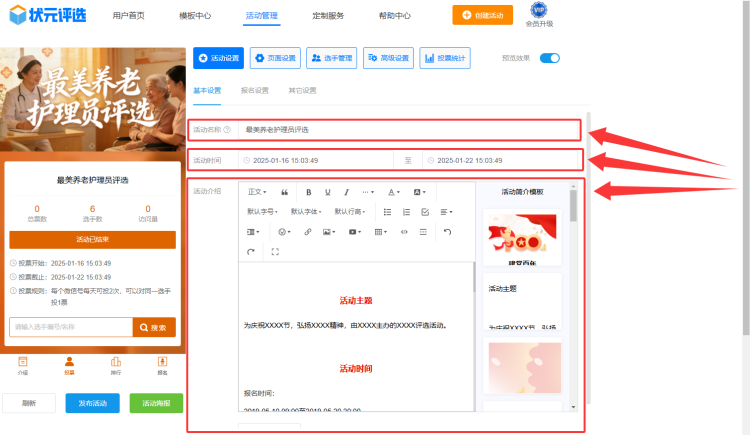Select the pink intro template thumbnail

[x=522, y=366]
